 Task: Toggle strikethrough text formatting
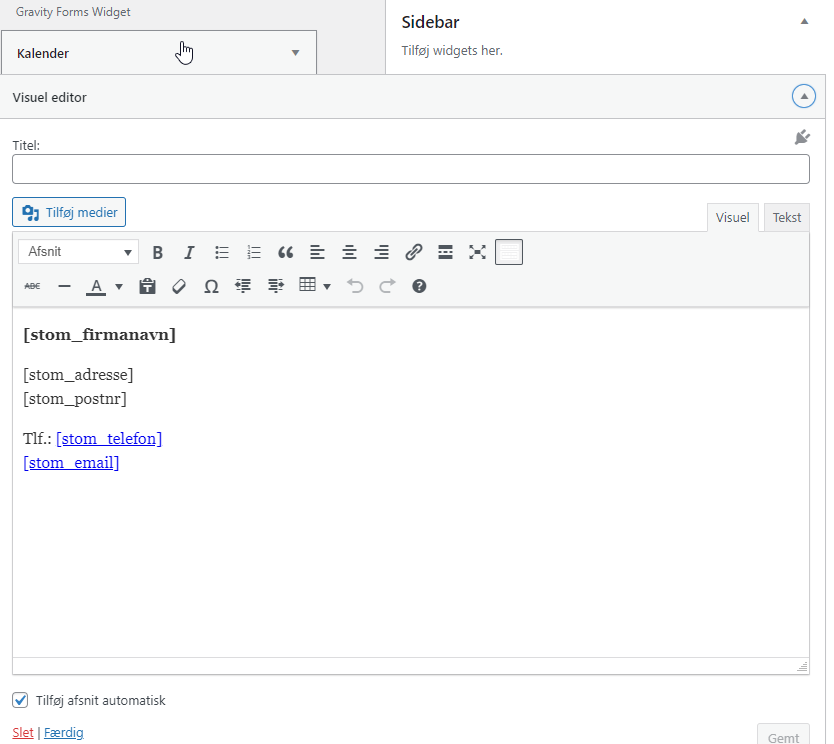[x=32, y=286]
